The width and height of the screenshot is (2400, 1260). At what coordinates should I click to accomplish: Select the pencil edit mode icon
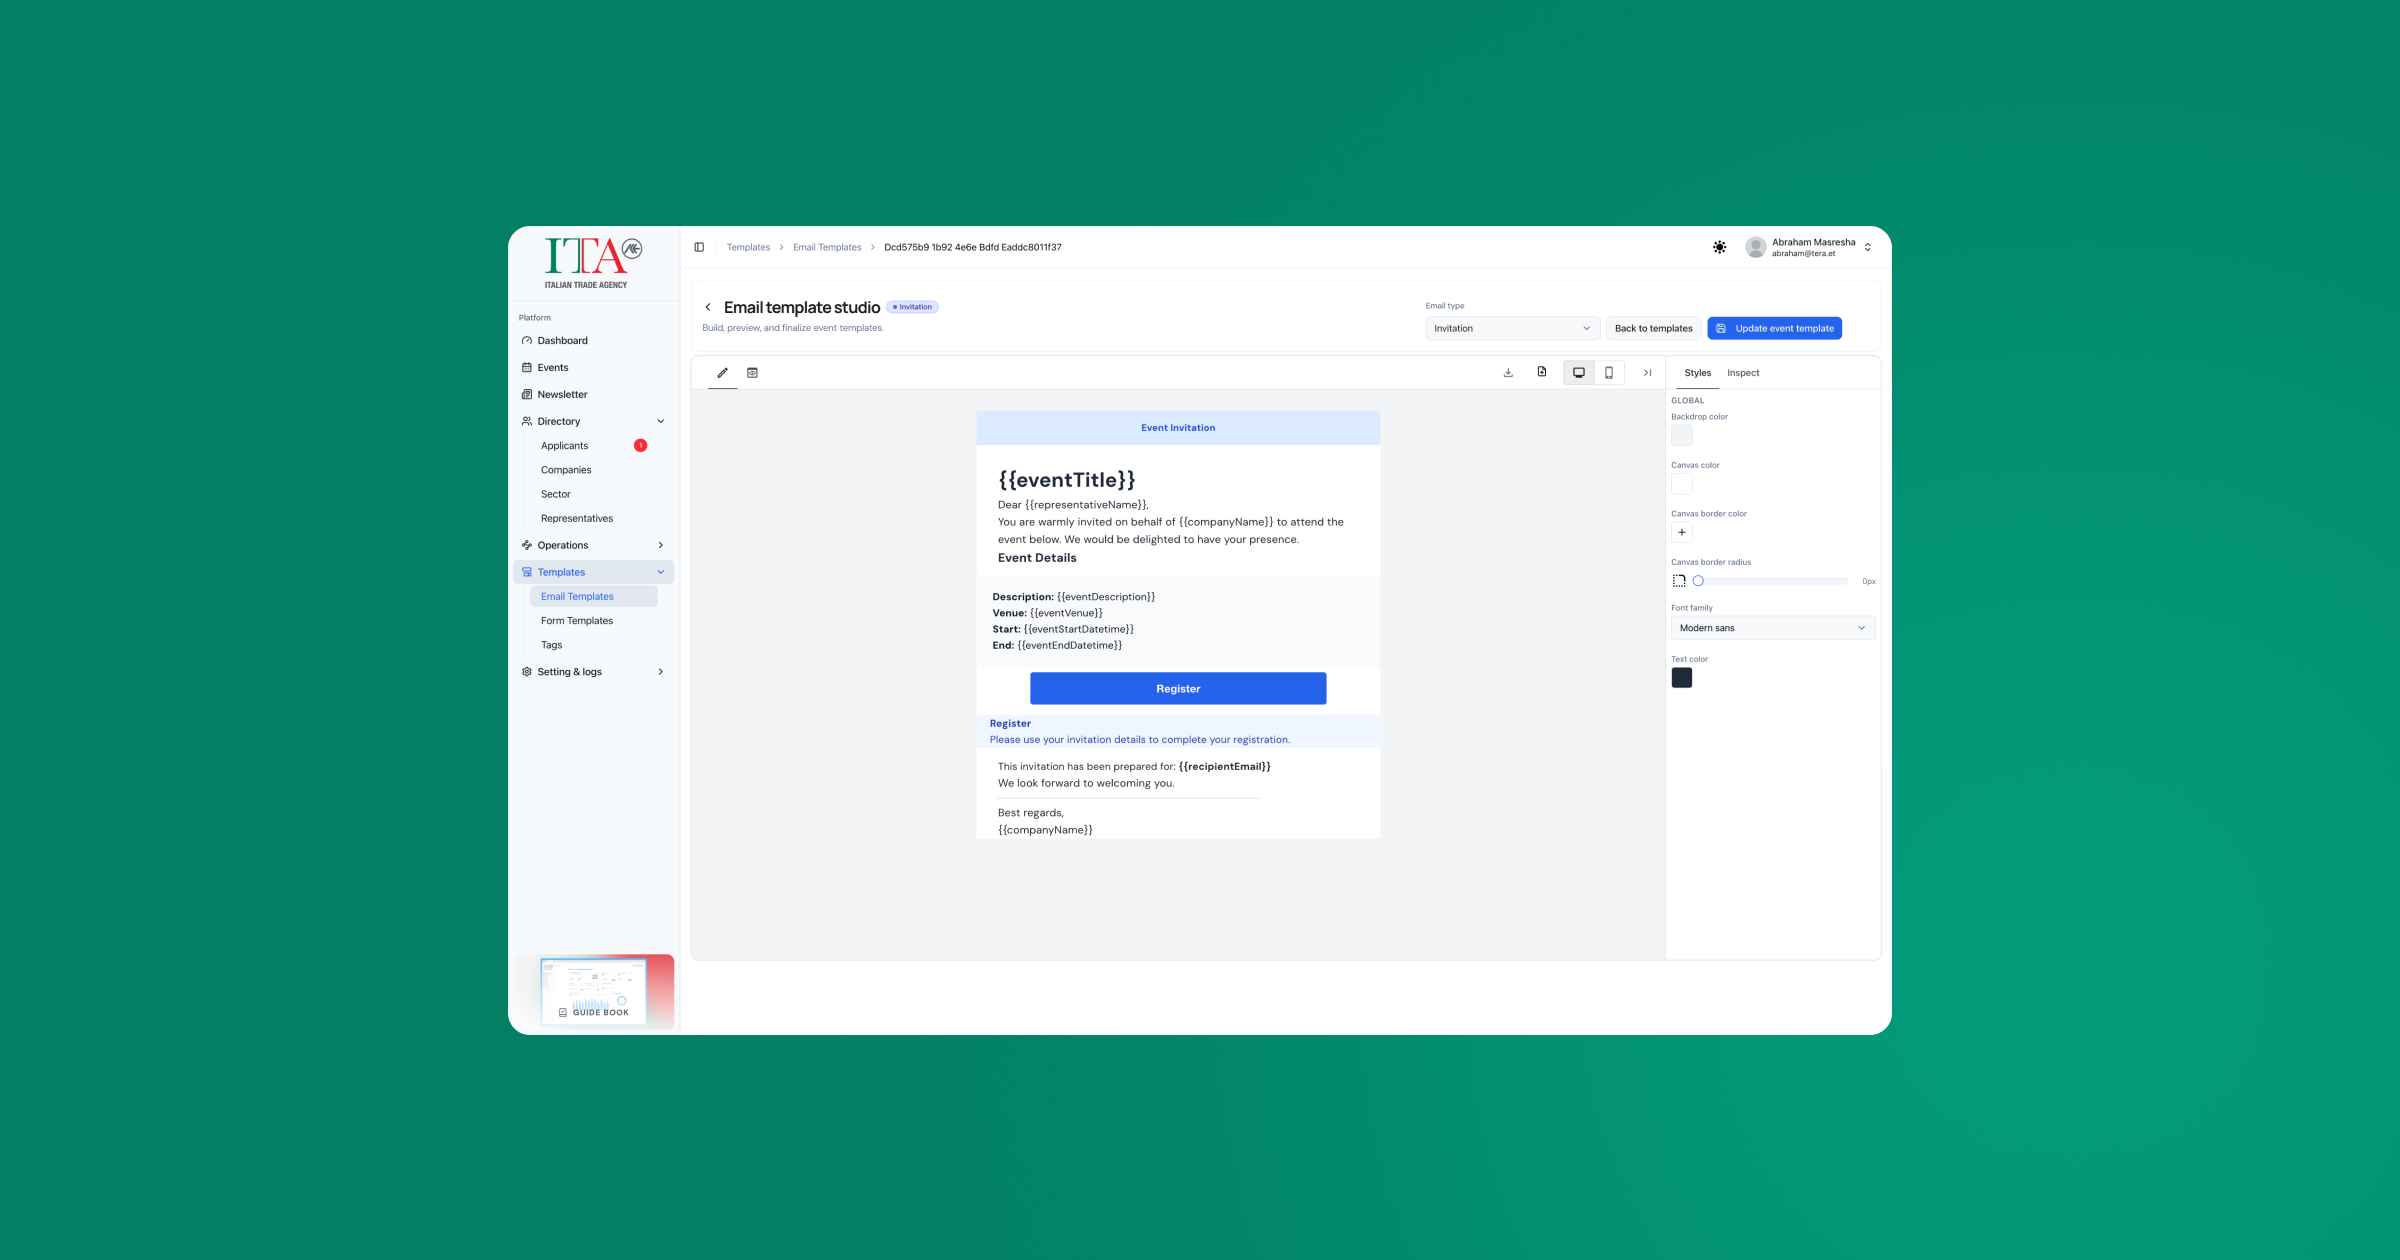click(722, 373)
